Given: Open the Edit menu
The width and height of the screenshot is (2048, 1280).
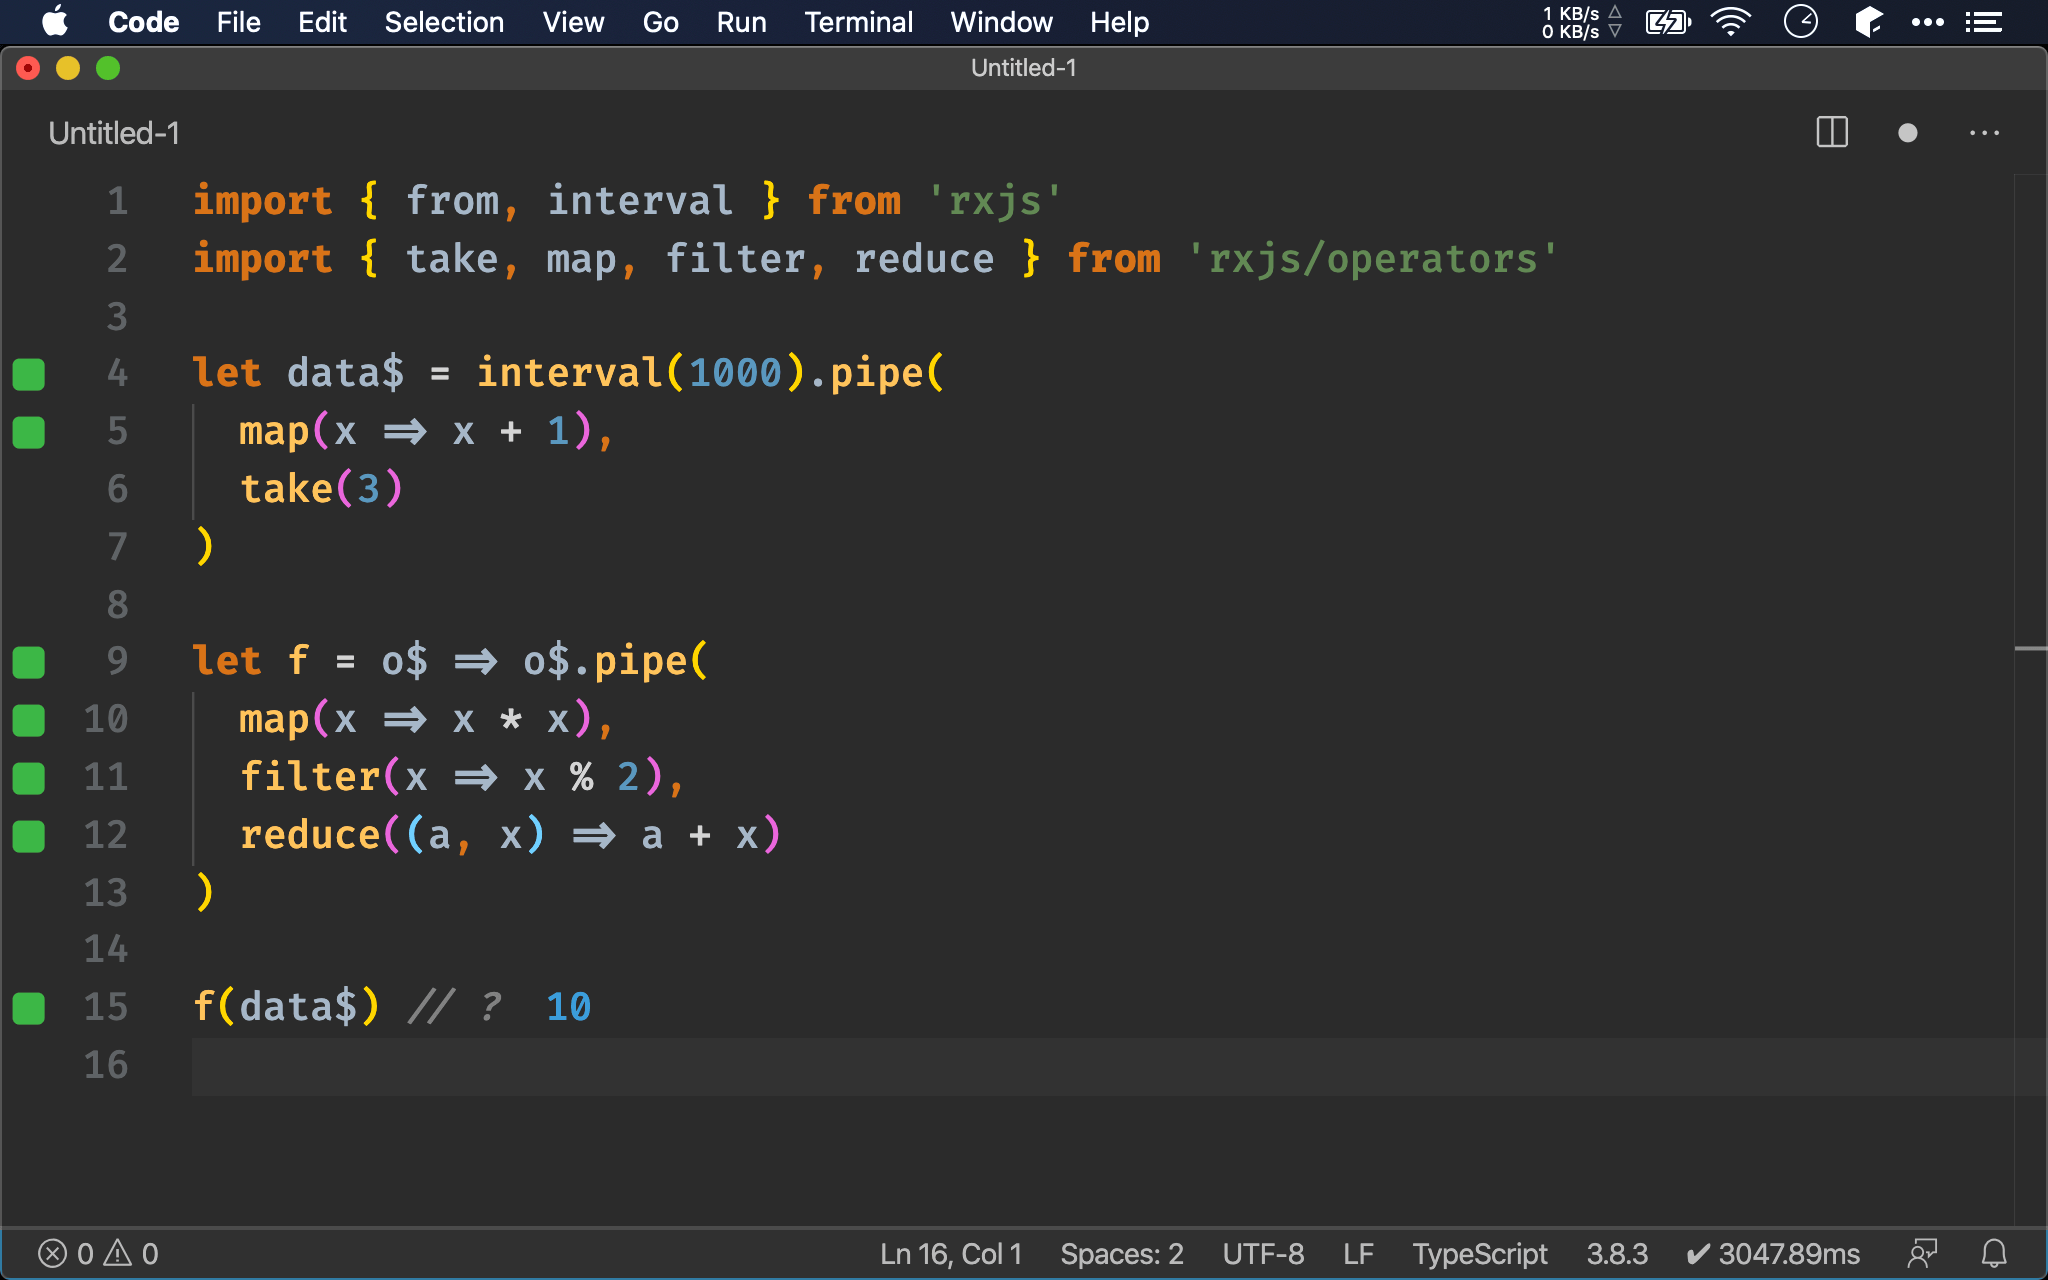Looking at the screenshot, I should (322, 22).
